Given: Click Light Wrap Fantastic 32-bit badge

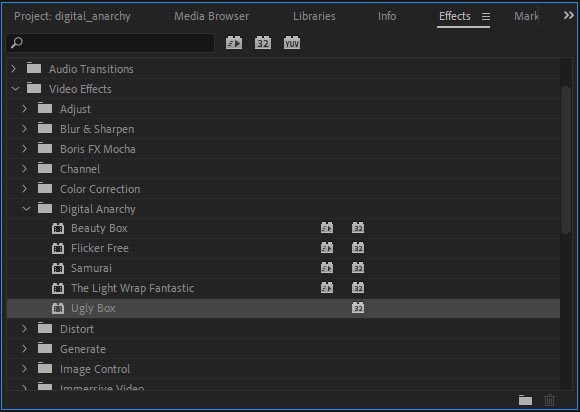Looking at the screenshot, I should click(x=358, y=287).
